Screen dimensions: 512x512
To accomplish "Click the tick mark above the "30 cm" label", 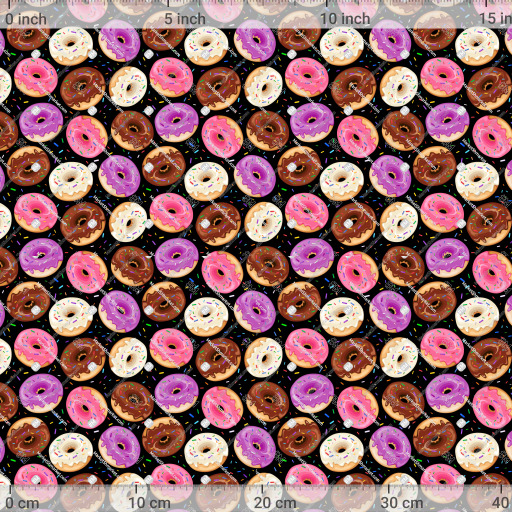I will point(389,489).
